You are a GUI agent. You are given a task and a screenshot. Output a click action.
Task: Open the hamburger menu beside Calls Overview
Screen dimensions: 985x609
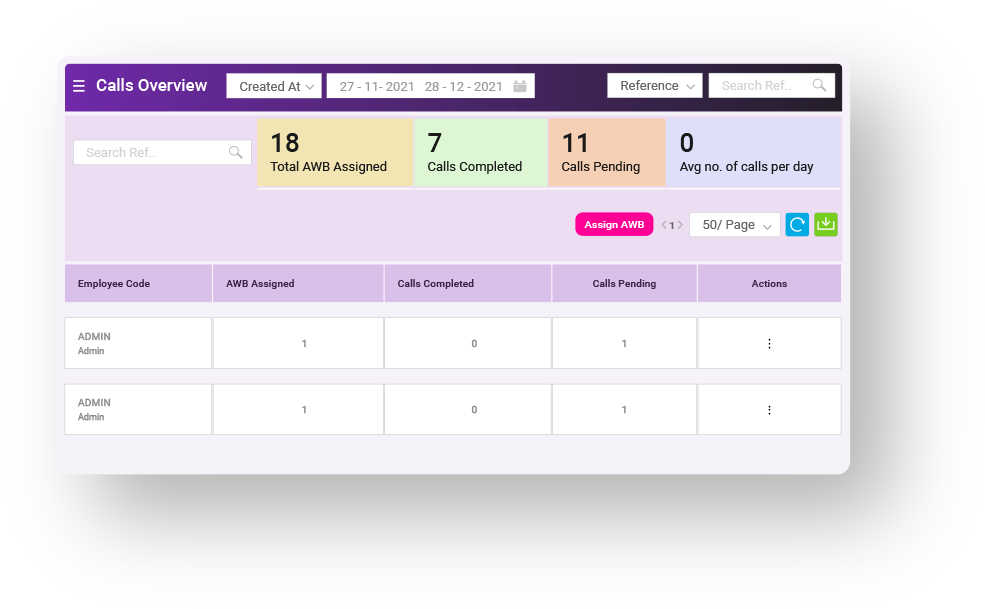tap(79, 86)
